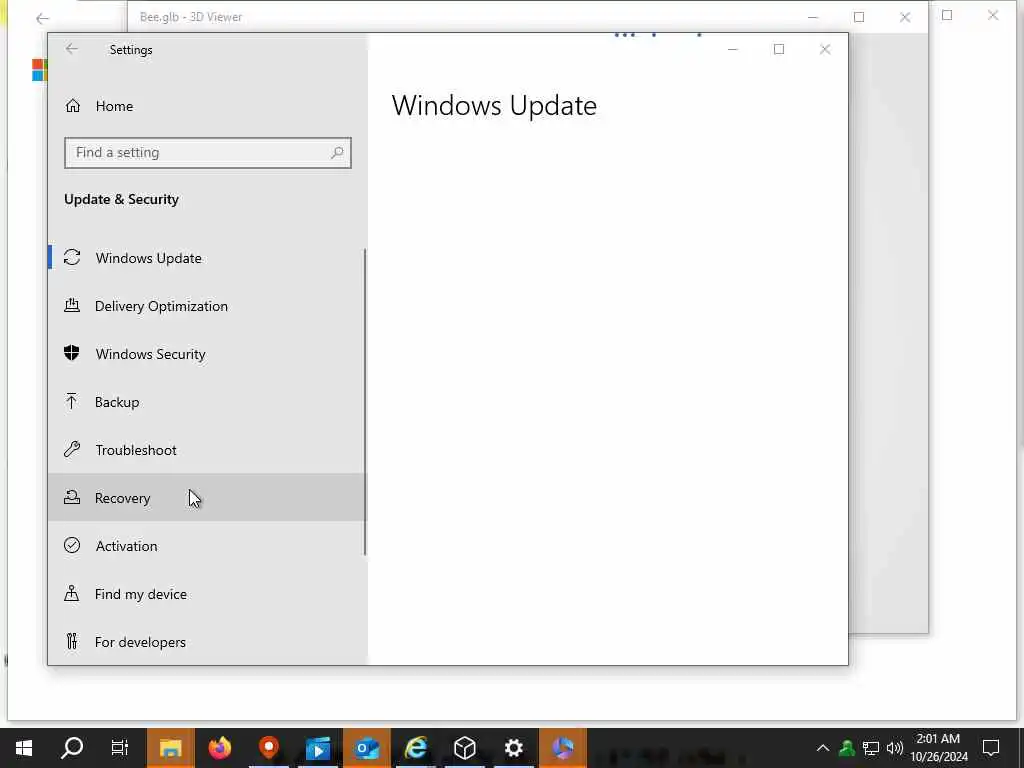Open For developers settings
Screen dimensions: 1024x768
[x=206, y=641]
